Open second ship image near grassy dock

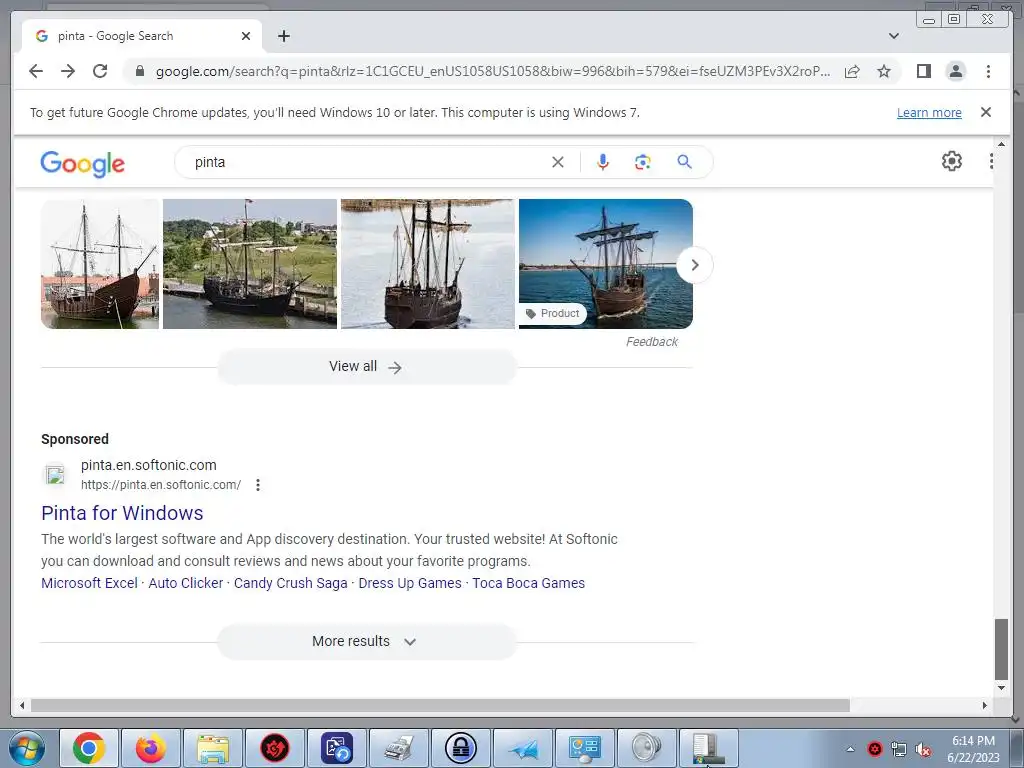point(249,264)
